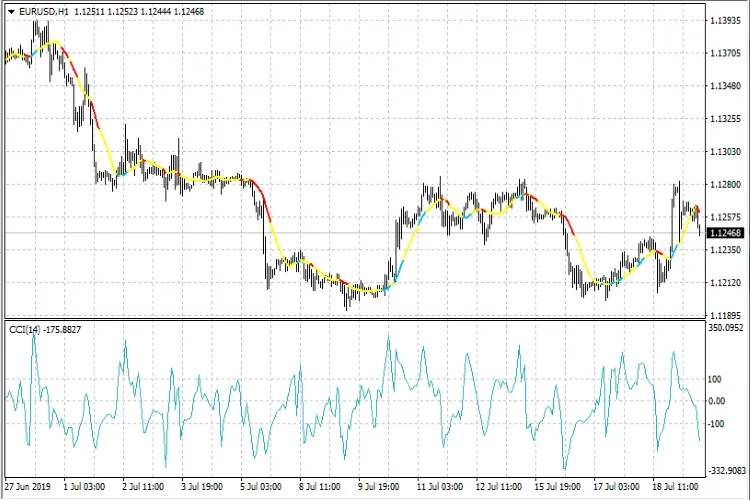Click the small triangle before EURUSD,H1
750x500 pixels.
pyautogui.click(x=9, y=12)
